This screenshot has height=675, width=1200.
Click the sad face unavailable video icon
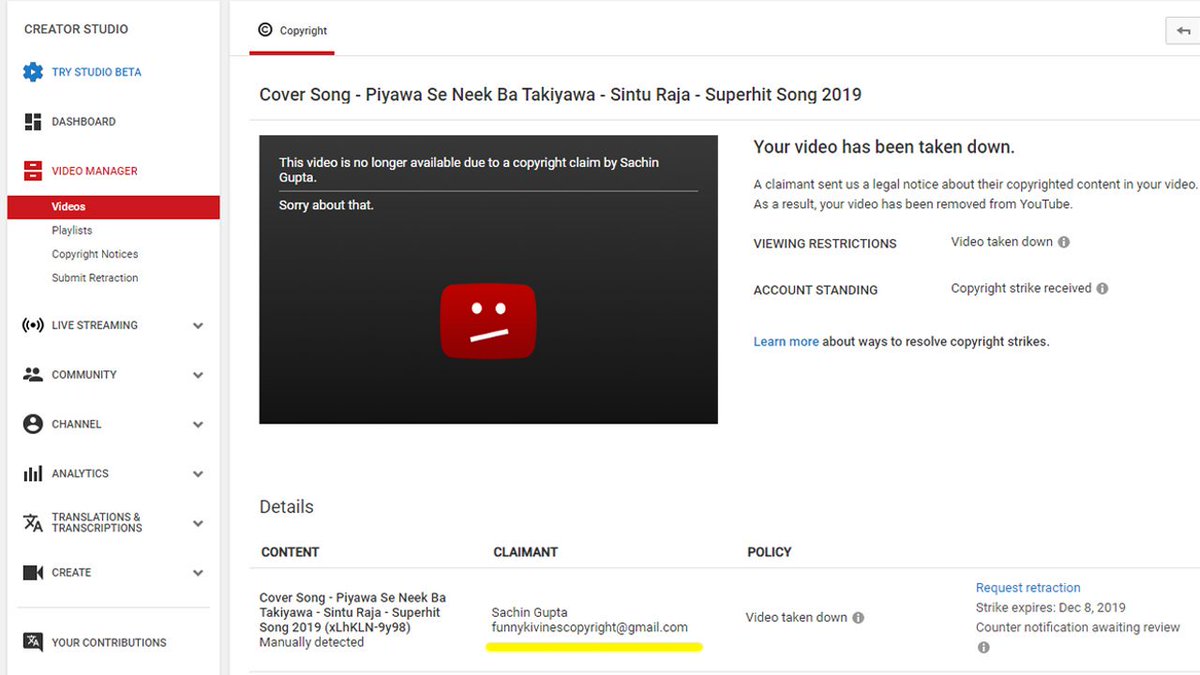tap(488, 321)
